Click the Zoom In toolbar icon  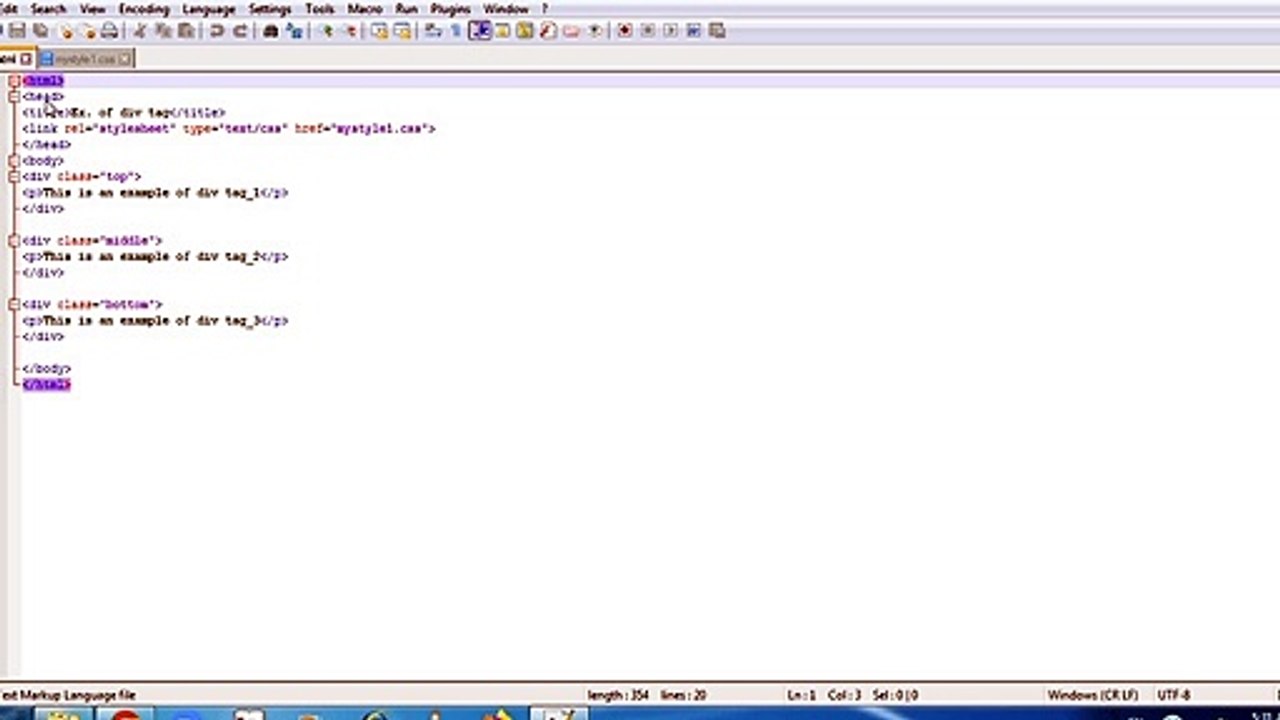click(326, 31)
